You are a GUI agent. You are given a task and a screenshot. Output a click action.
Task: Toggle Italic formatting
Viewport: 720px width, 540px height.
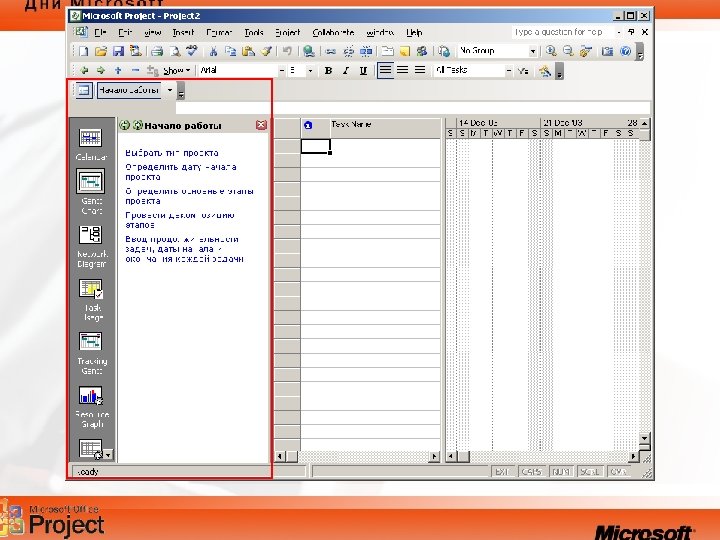click(x=346, y=70)
